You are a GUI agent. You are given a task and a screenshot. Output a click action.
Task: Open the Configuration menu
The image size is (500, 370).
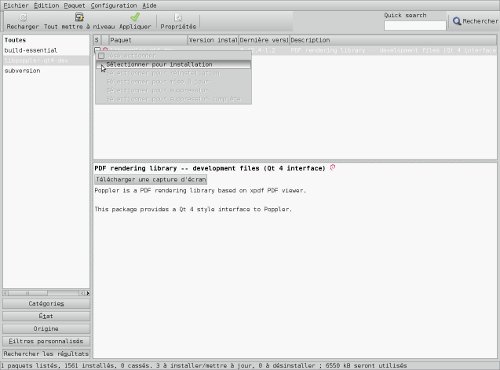pos(114,5)
